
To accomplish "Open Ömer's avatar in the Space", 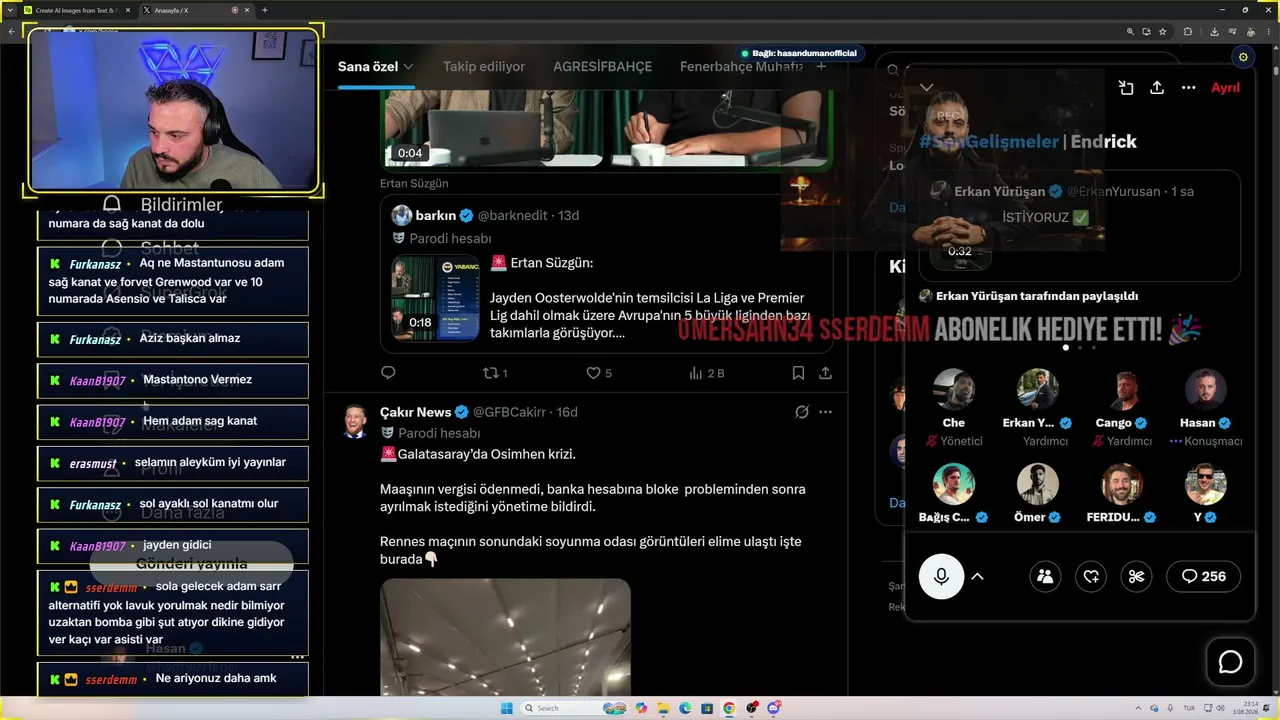I will pos(1038,484).
